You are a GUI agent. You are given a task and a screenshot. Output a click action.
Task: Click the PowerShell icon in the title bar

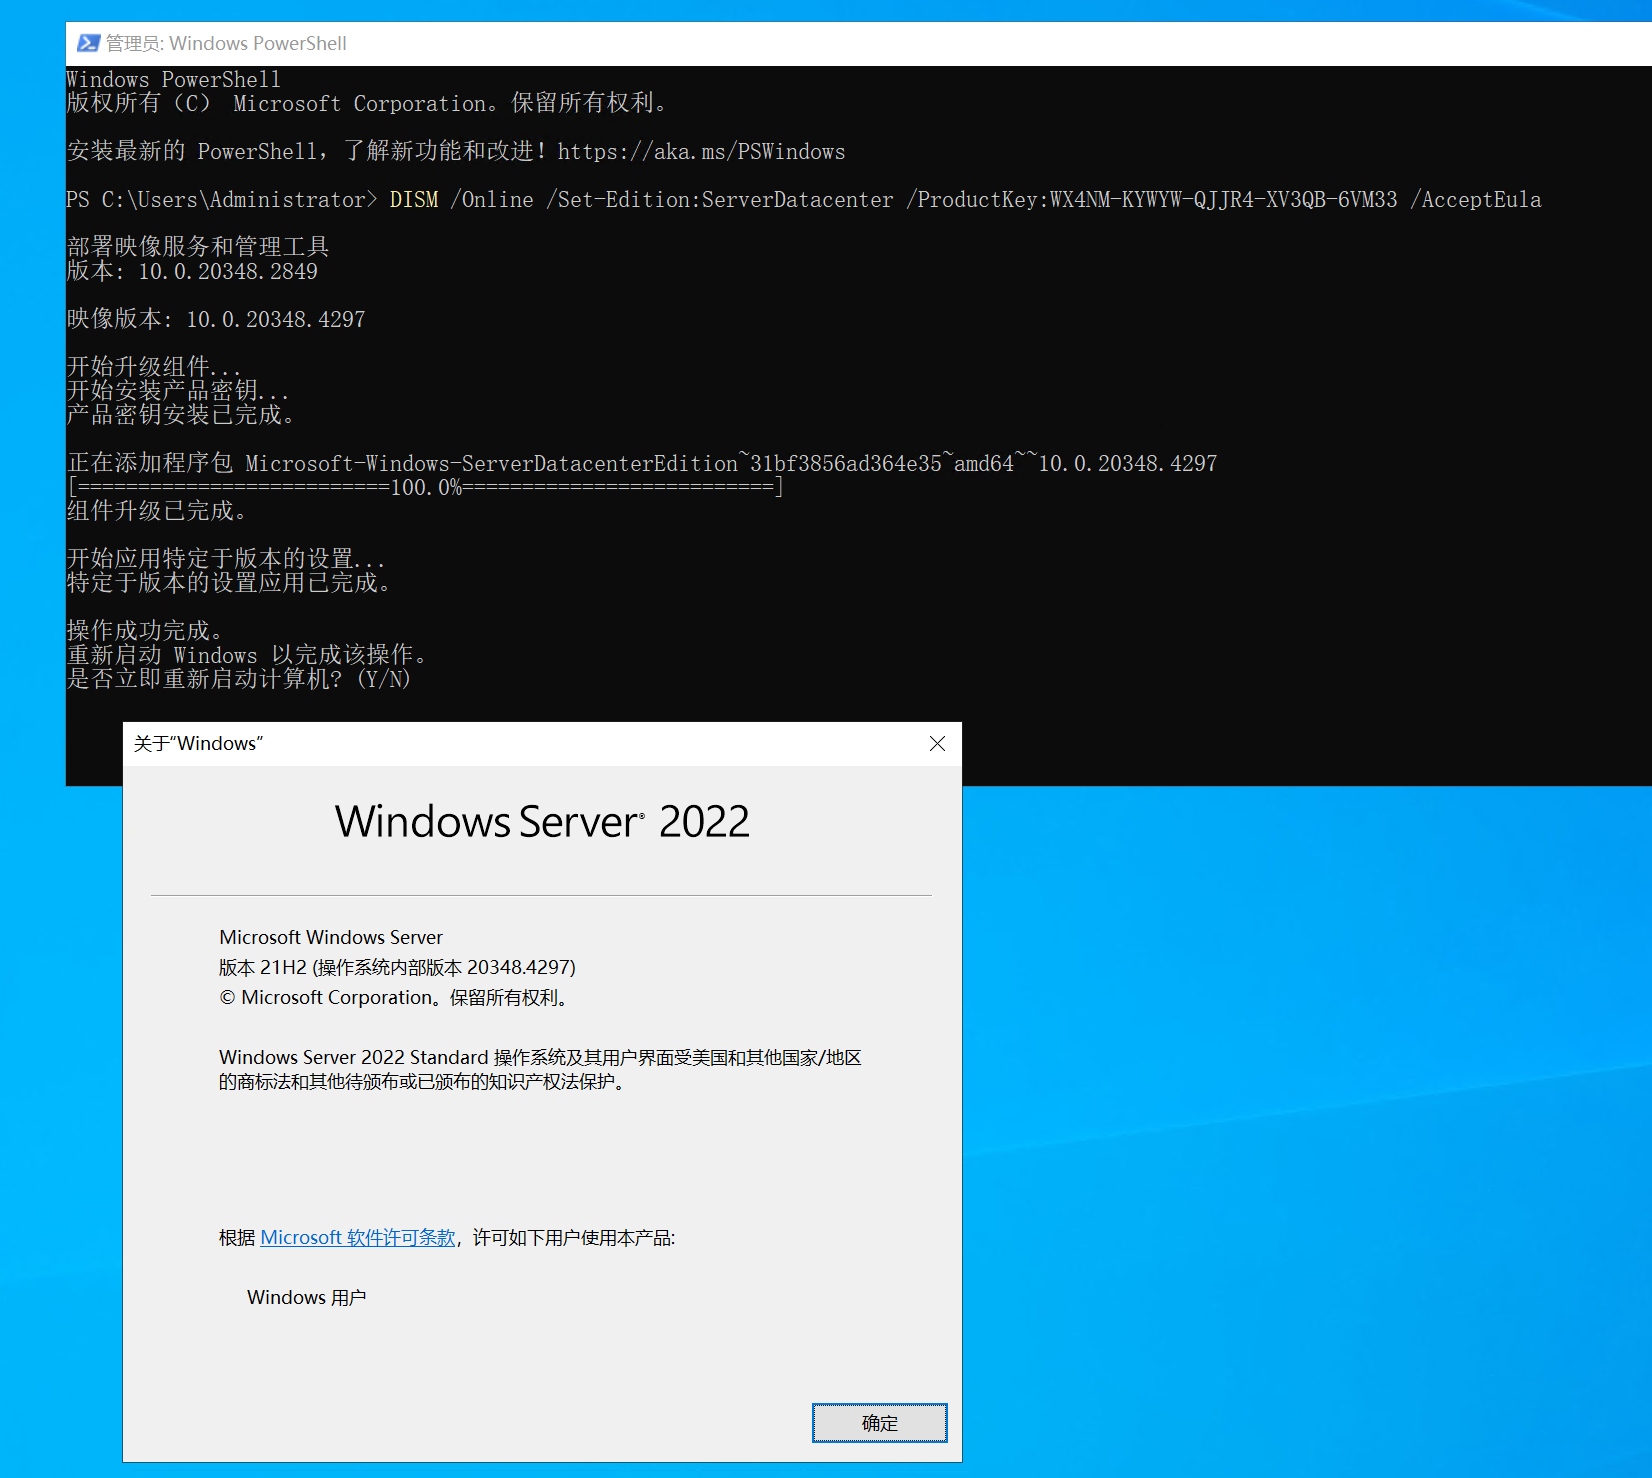point(88,43)
